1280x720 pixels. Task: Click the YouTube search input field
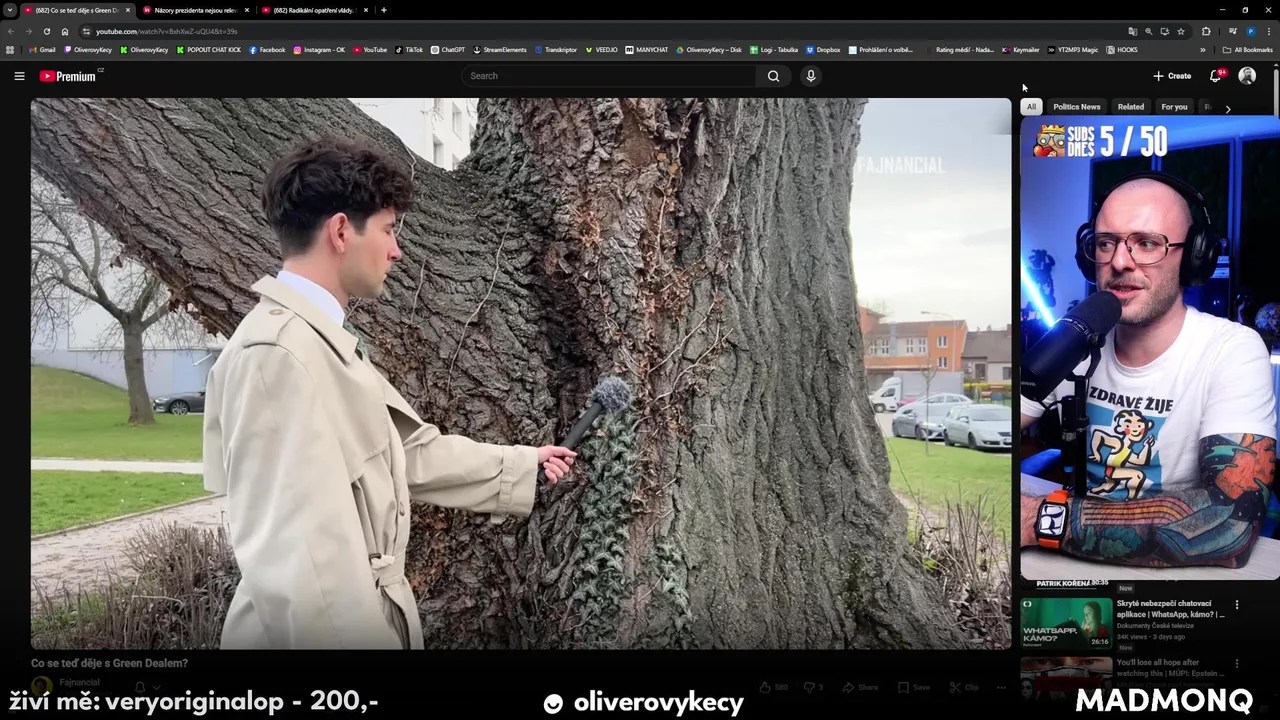coord(610,76)
